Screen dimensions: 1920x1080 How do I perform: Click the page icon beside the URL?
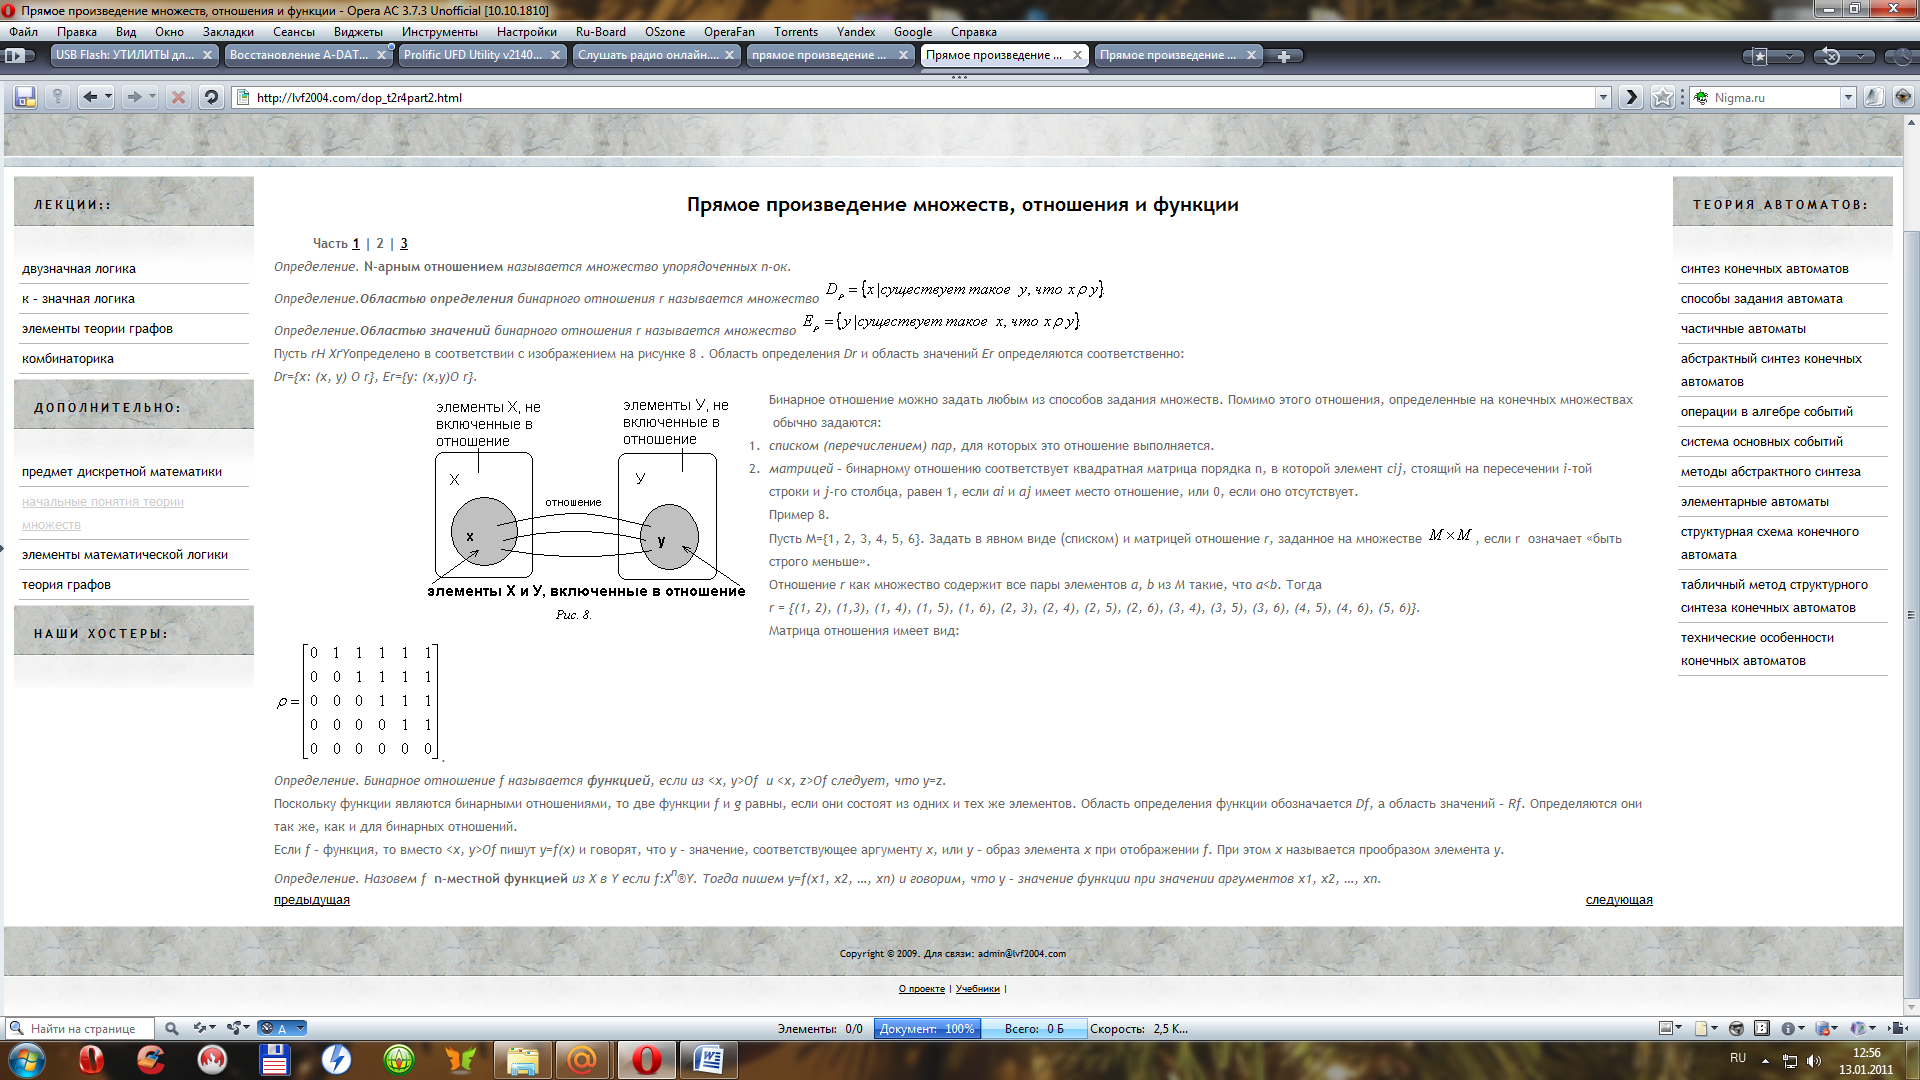[243, 97]
